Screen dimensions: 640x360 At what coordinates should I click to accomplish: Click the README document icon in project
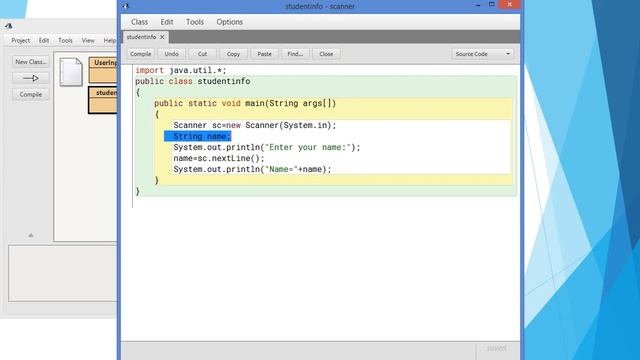click(x=71, y=72)
